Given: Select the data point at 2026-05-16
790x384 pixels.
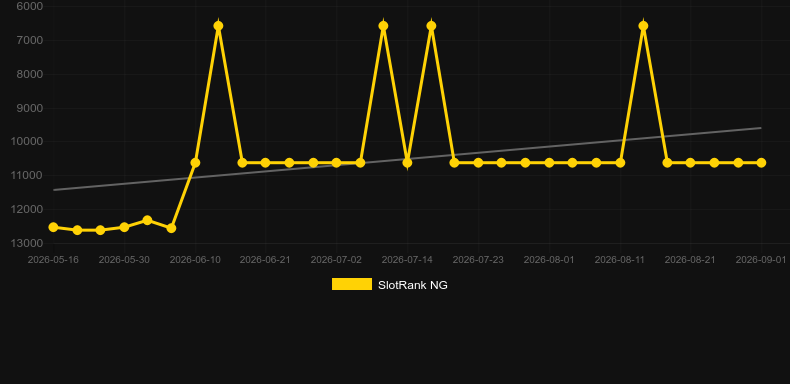Looking at the screenshot, I should [x=53, y=227].
